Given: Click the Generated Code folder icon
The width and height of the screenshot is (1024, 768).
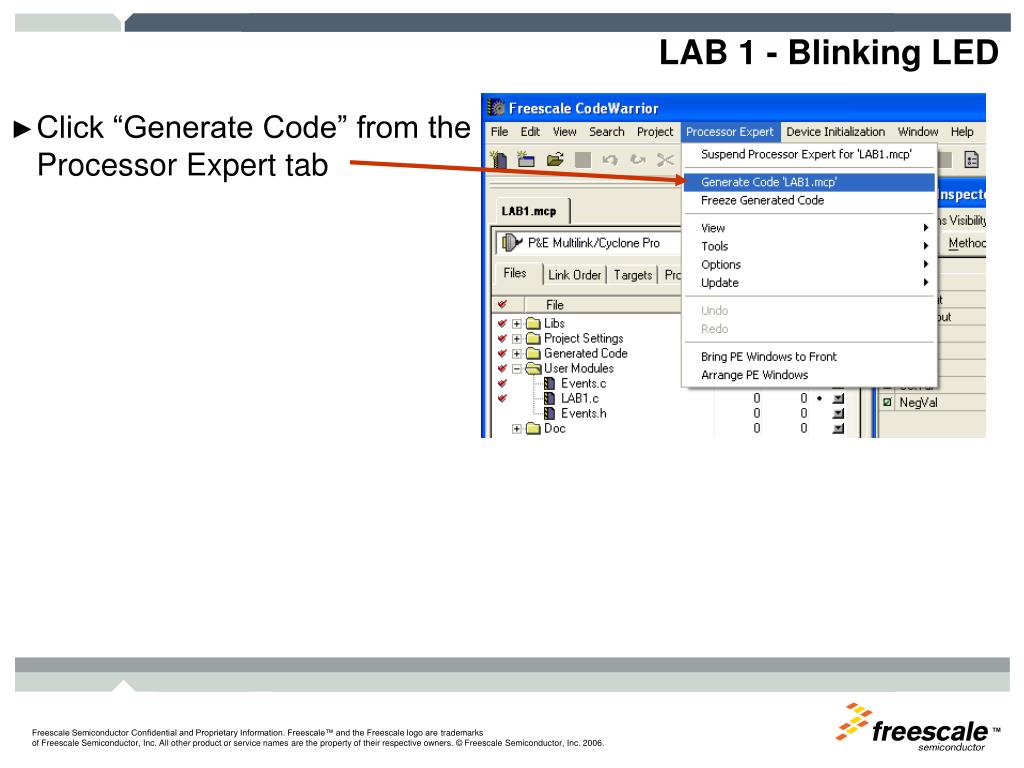Looking at the screenshot, I should [534, 353].
